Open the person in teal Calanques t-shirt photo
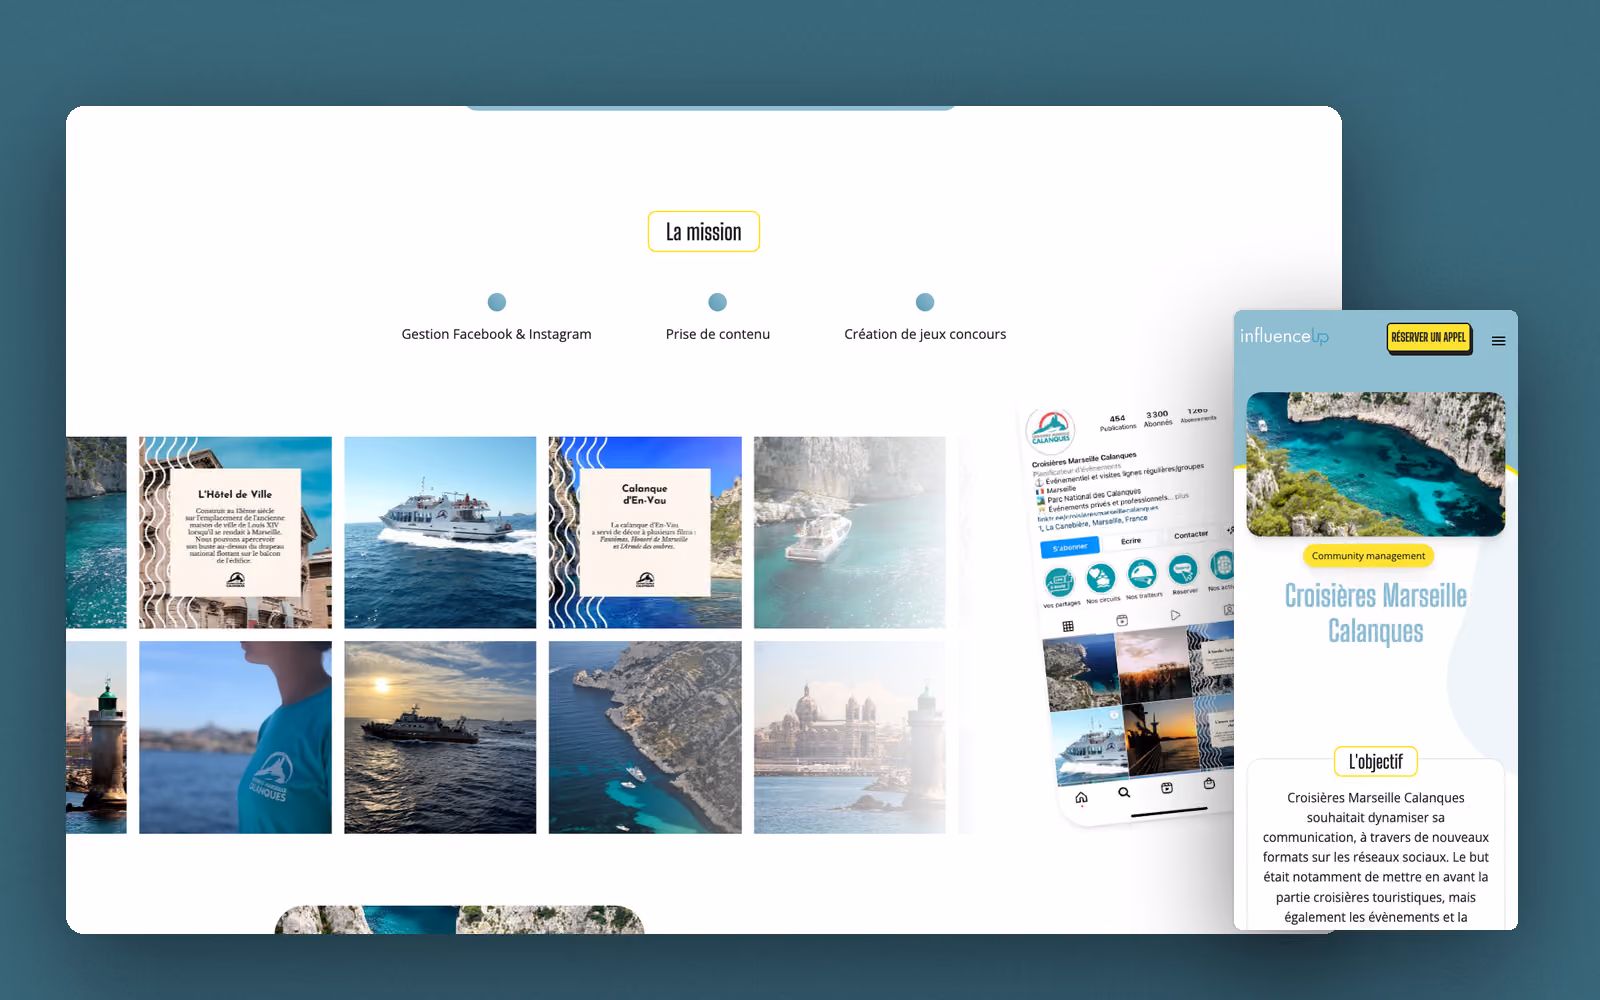The width and height of the screenshot is (1600, 1000). click(x=235, y=737)
